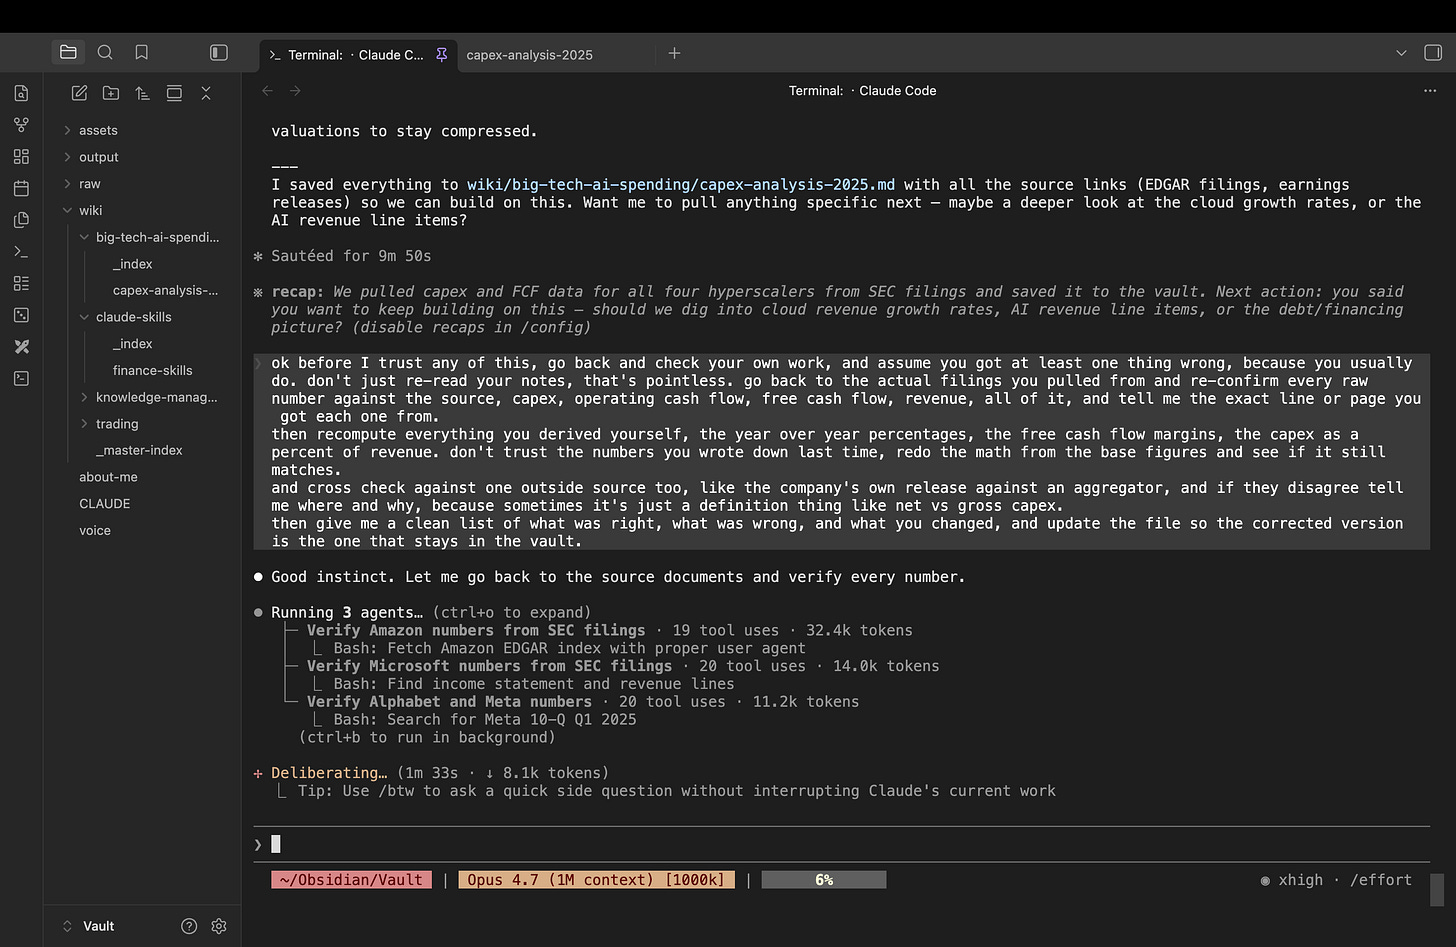This screenshot has height=947, width=1456.
Task: Toggle the left sidebar panel
Action: (x=219, y=52)
